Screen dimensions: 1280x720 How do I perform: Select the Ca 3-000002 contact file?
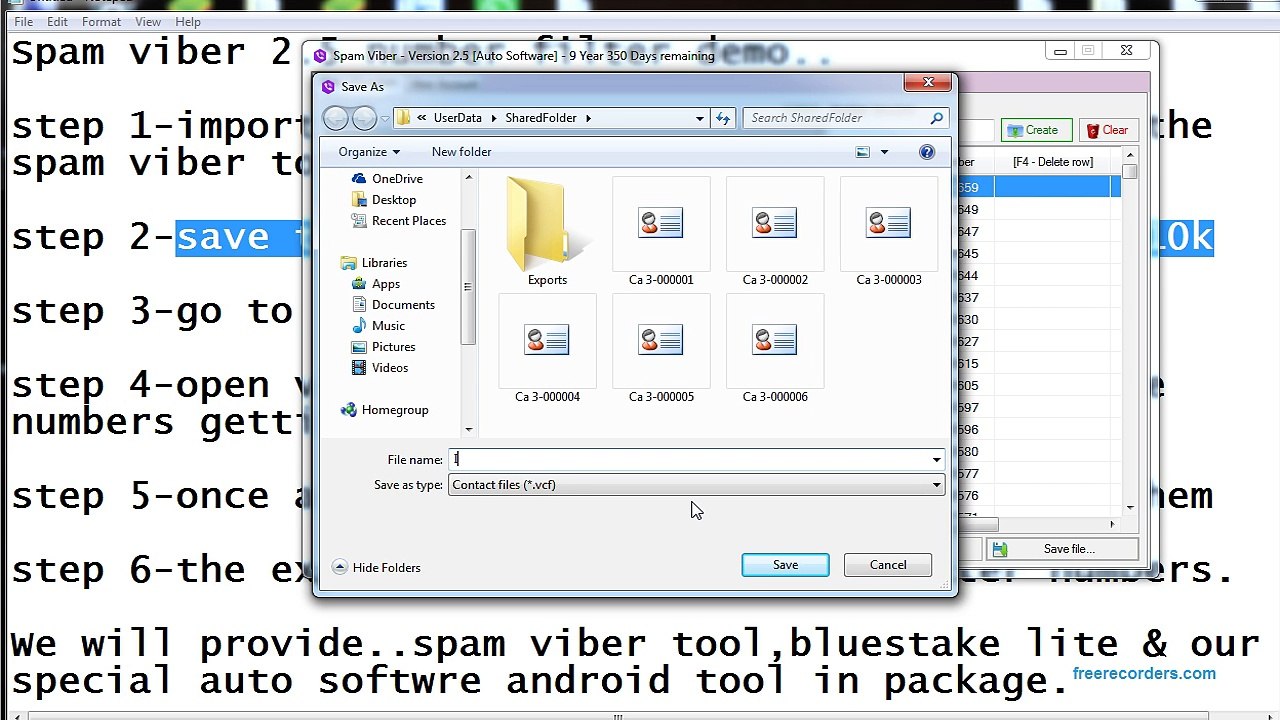[x=775, y=233]
